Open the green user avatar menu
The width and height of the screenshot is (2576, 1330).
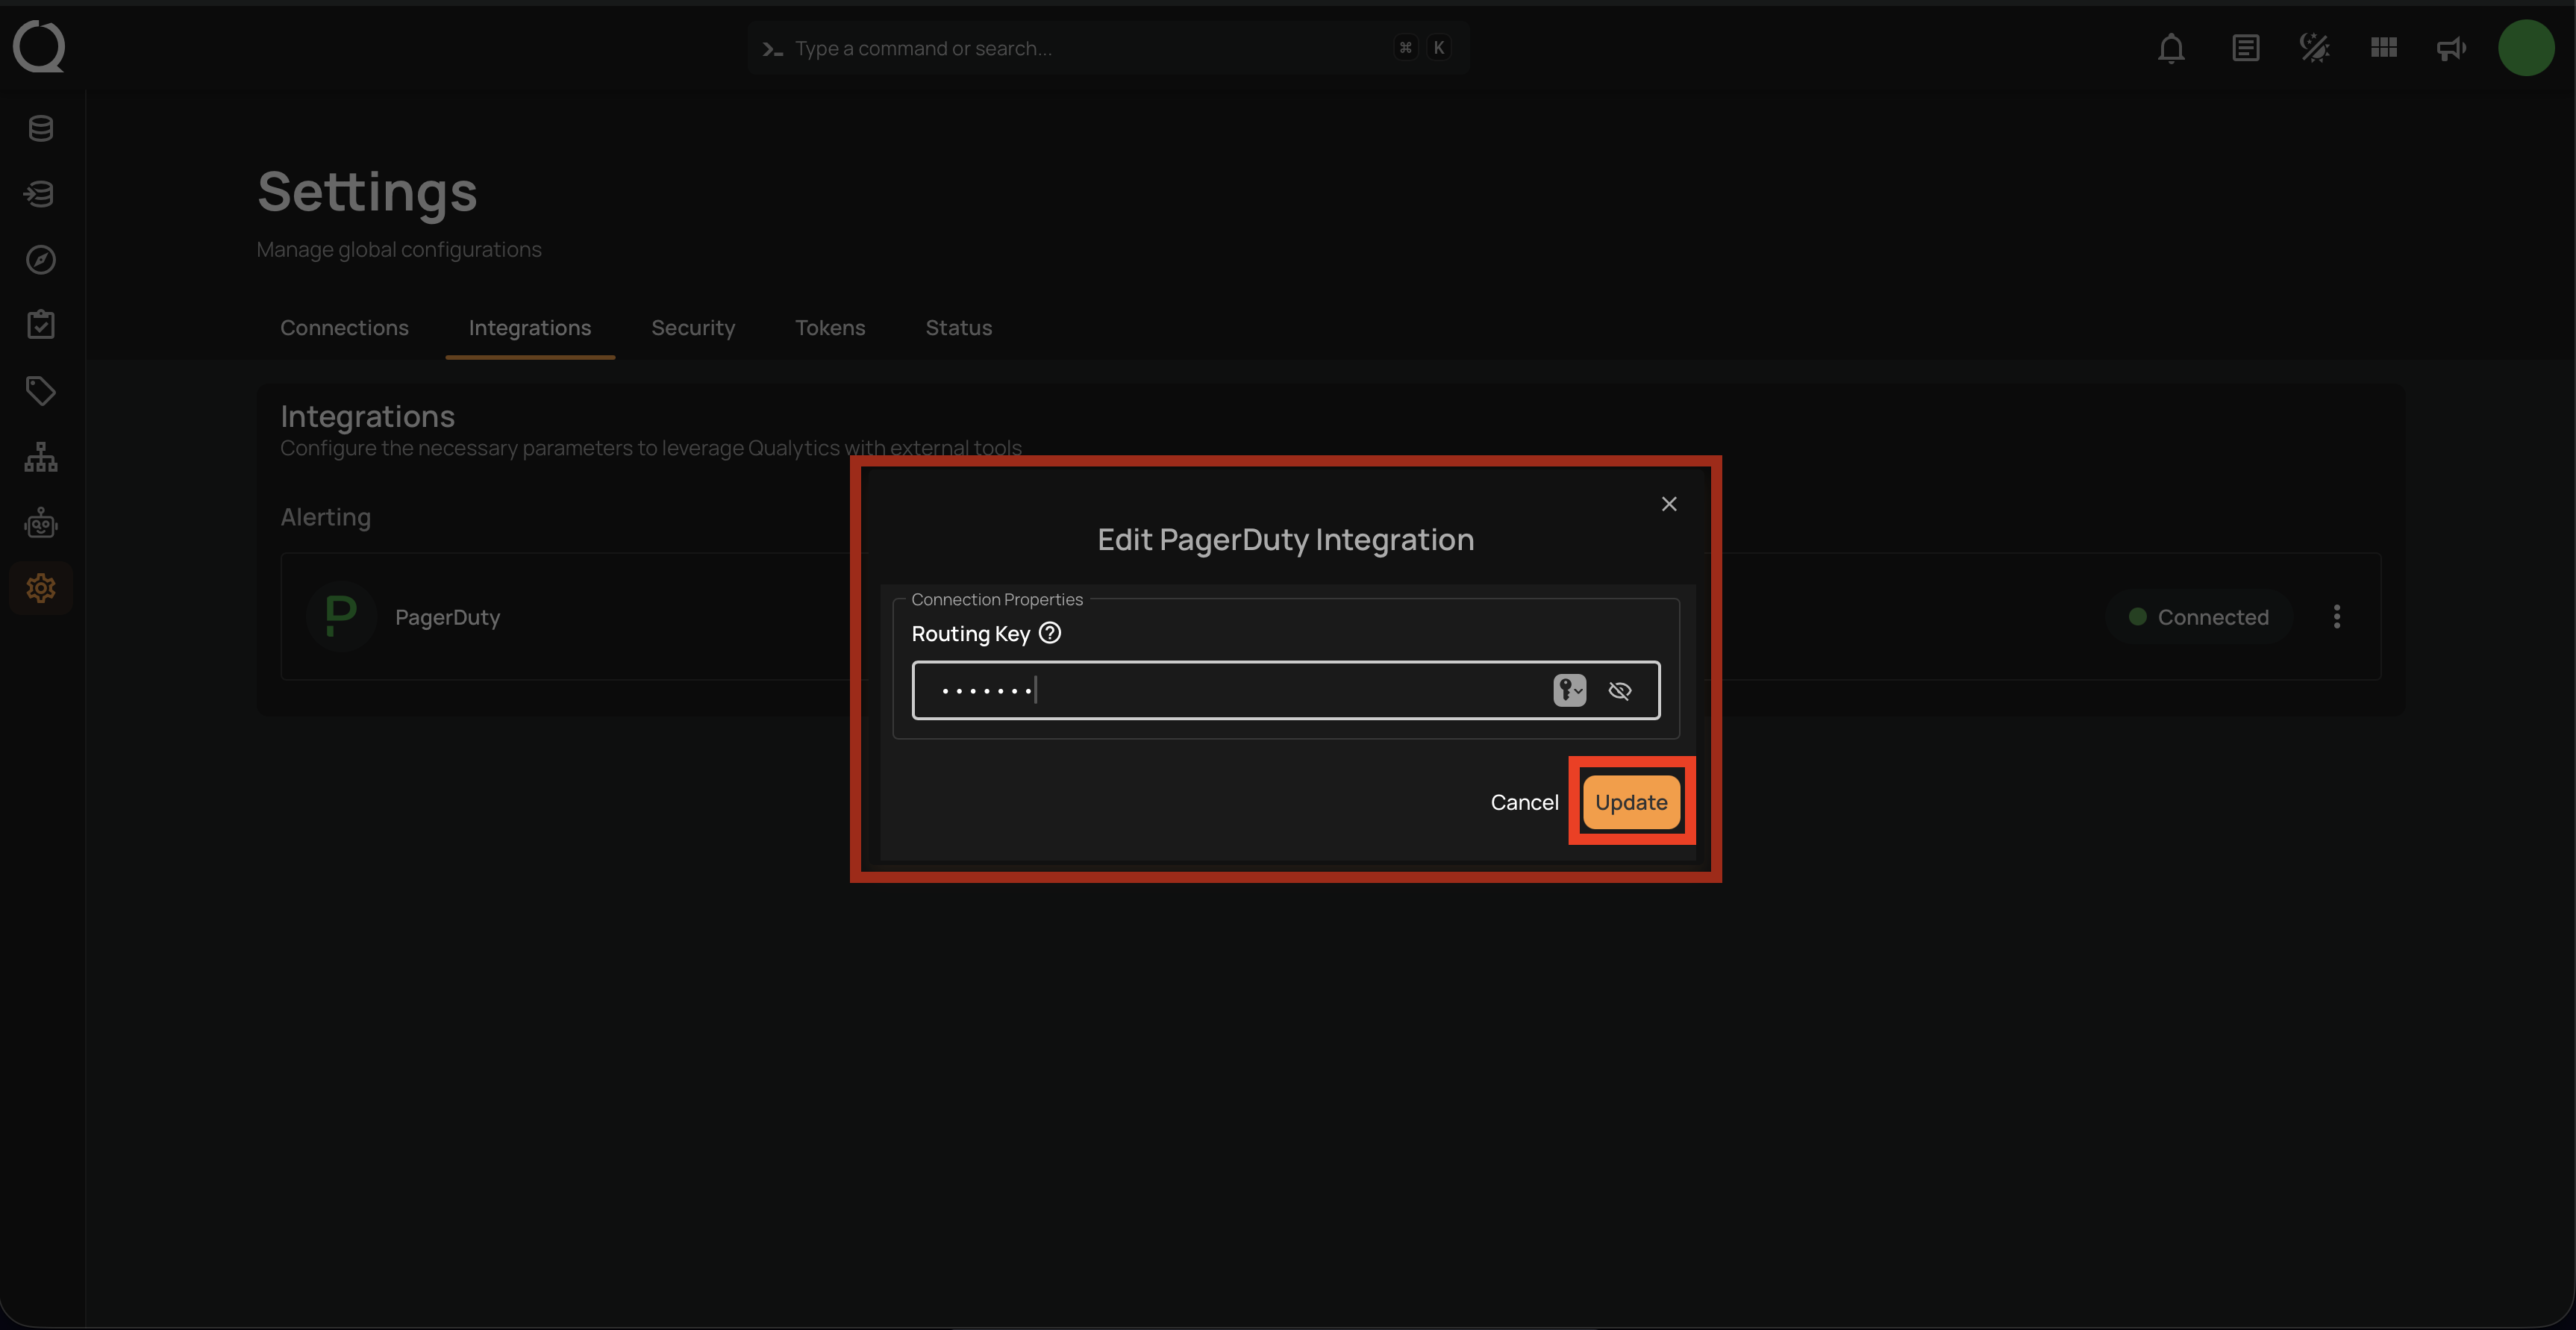2525,48
